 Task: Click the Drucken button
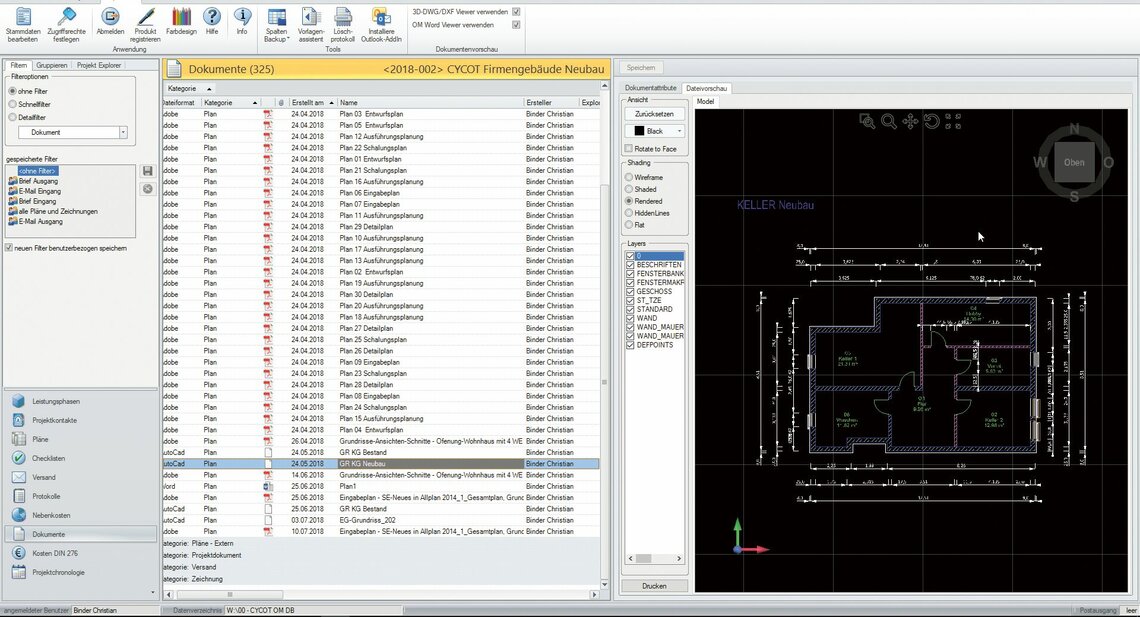(654, 586)
